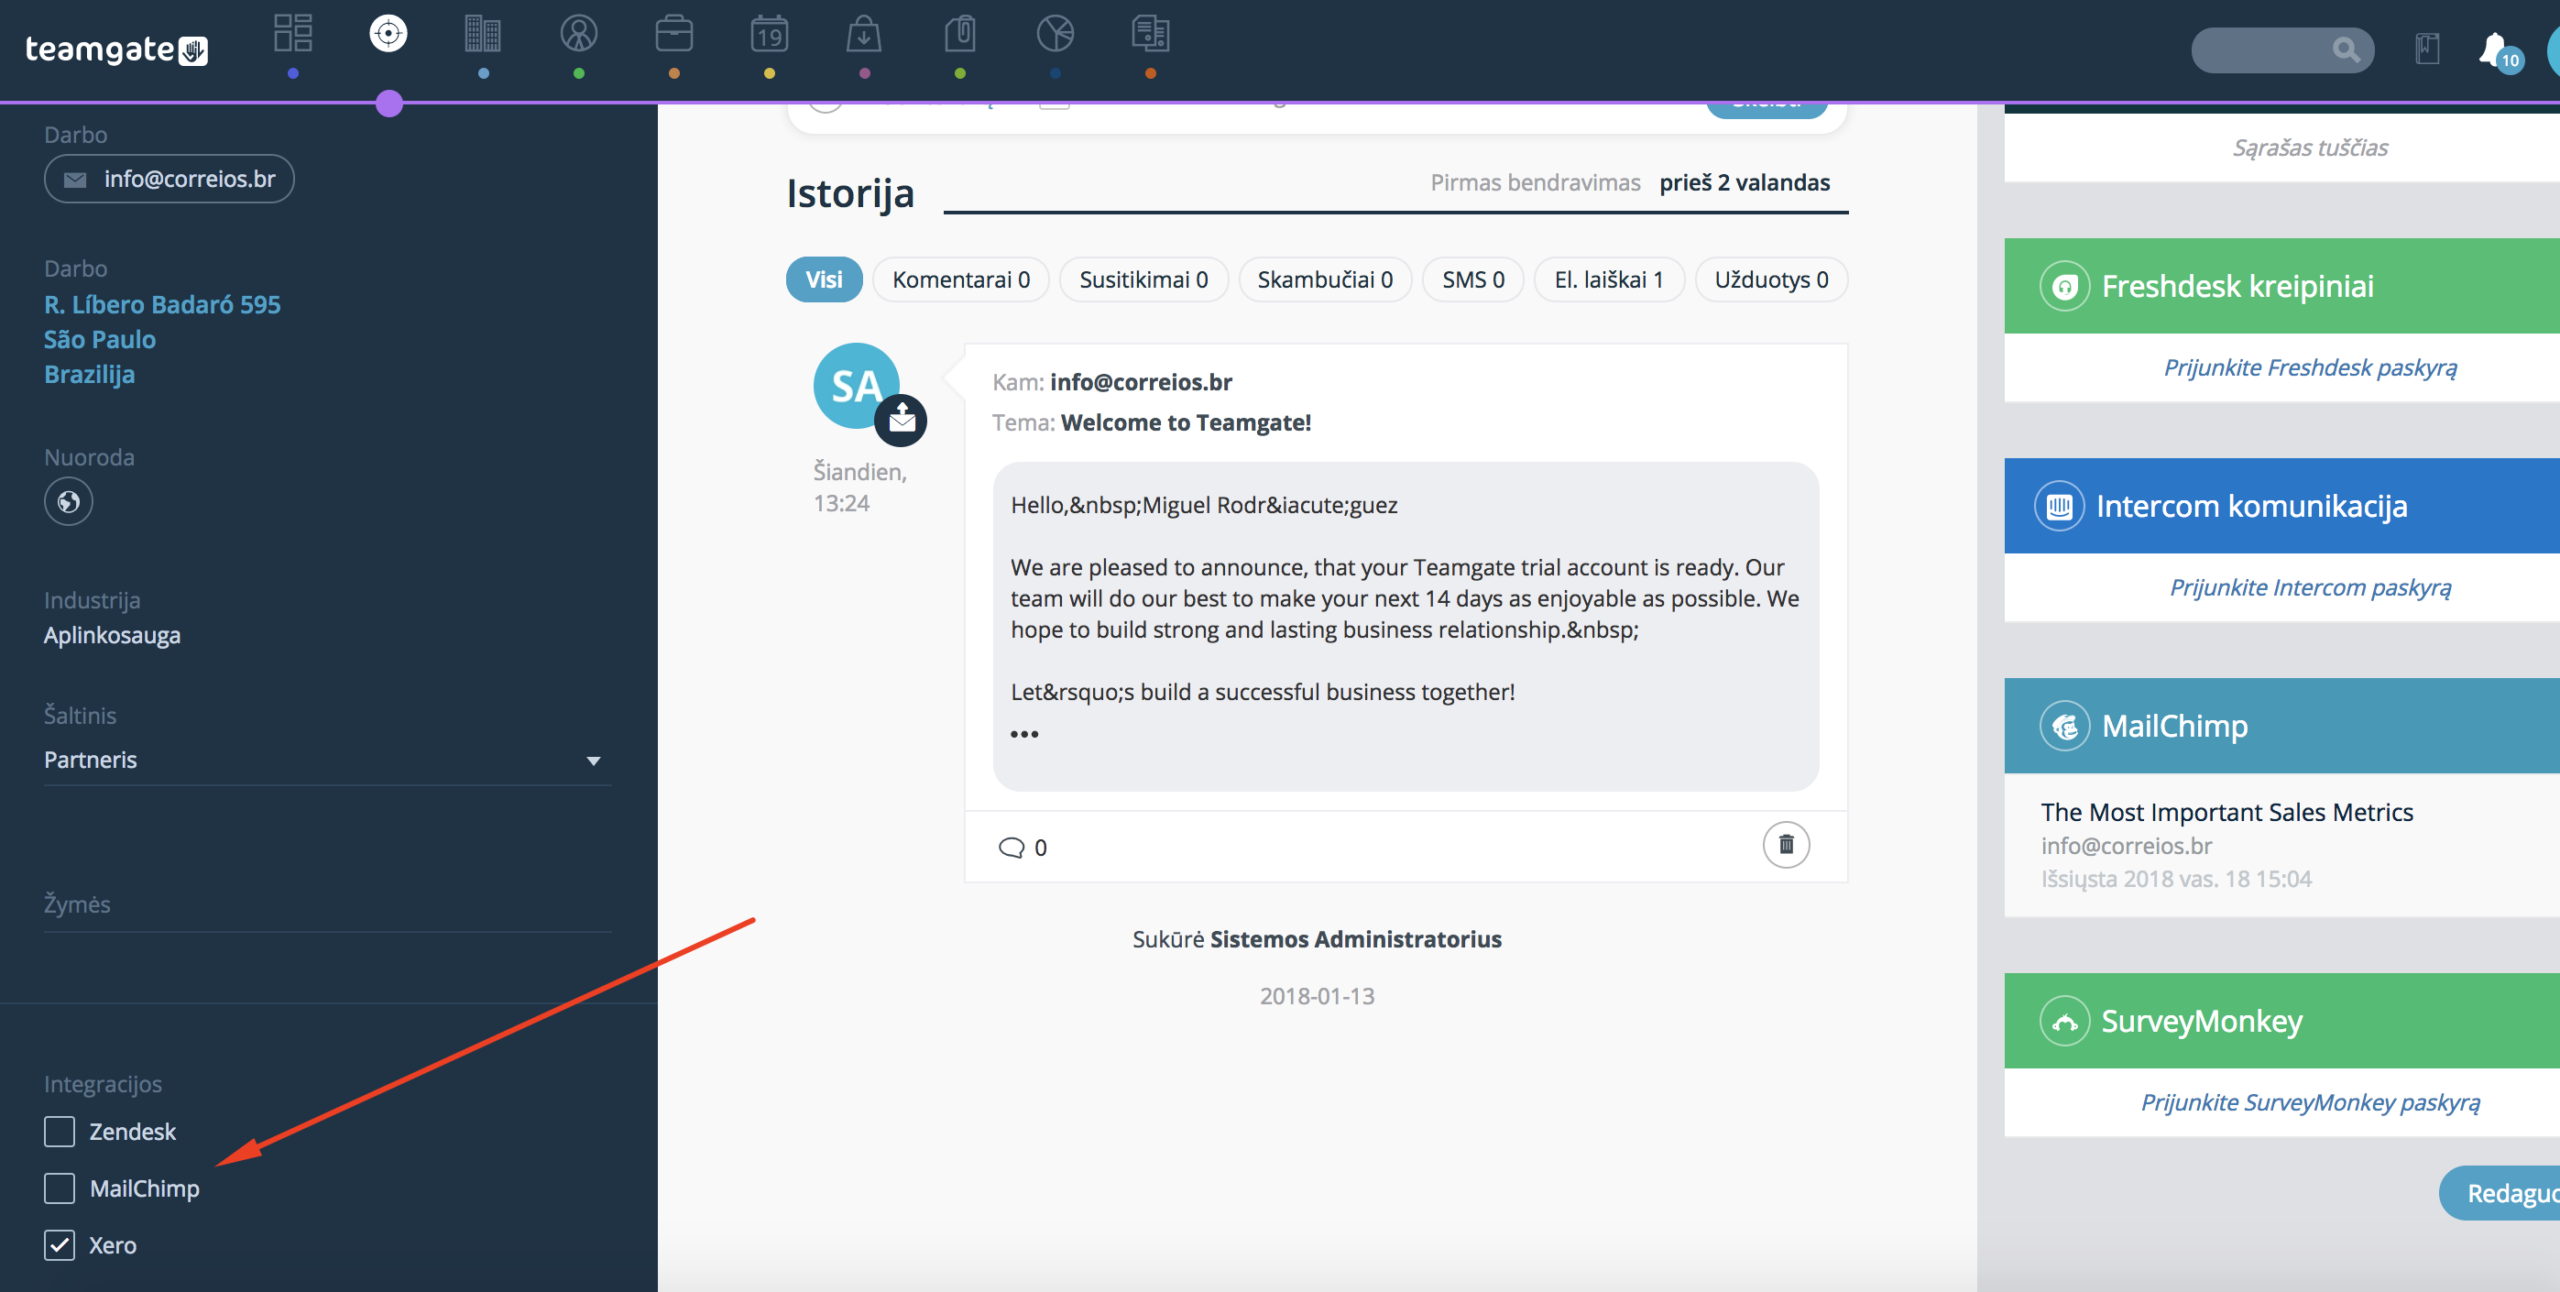Select the Komentarai 0 filter
Image resolution: width=2560 pixels, height=1292 pixels.
tap(960, 280)
